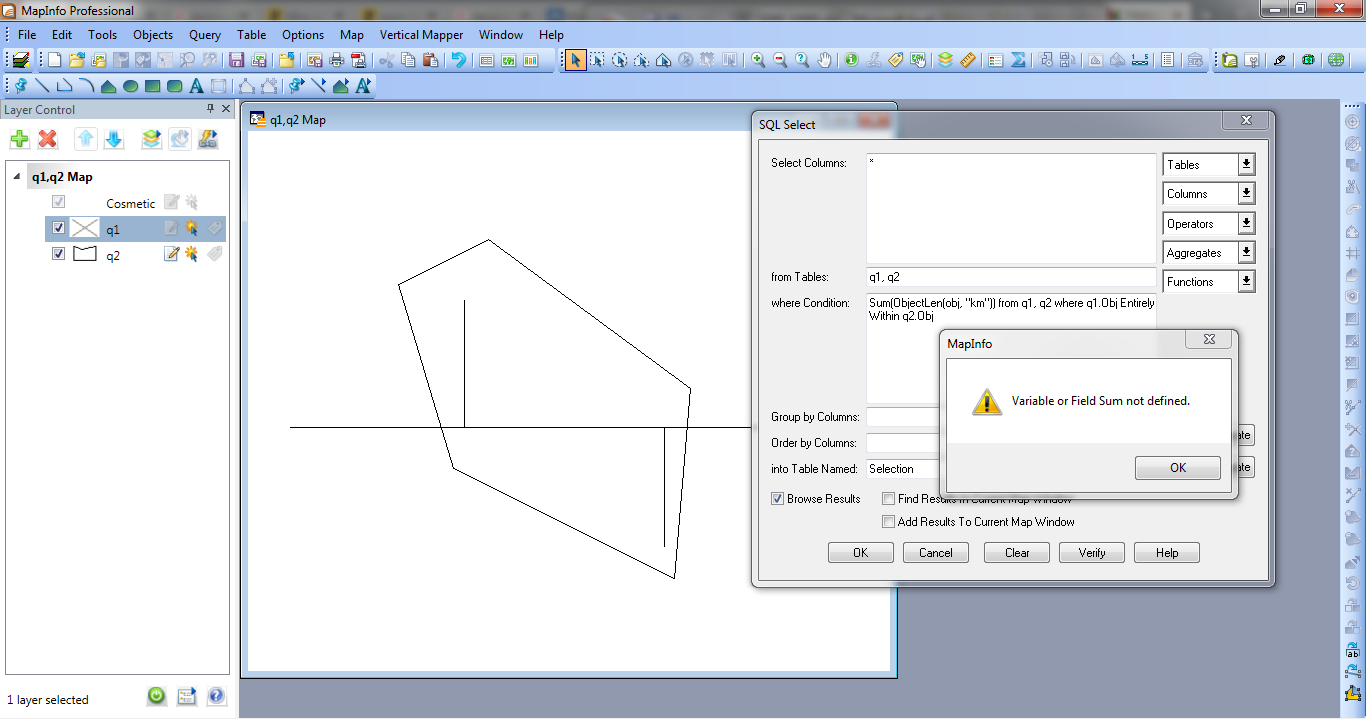Uncheck the Browse Results checkbox
1366x719 pixels.
pos(777,499)
